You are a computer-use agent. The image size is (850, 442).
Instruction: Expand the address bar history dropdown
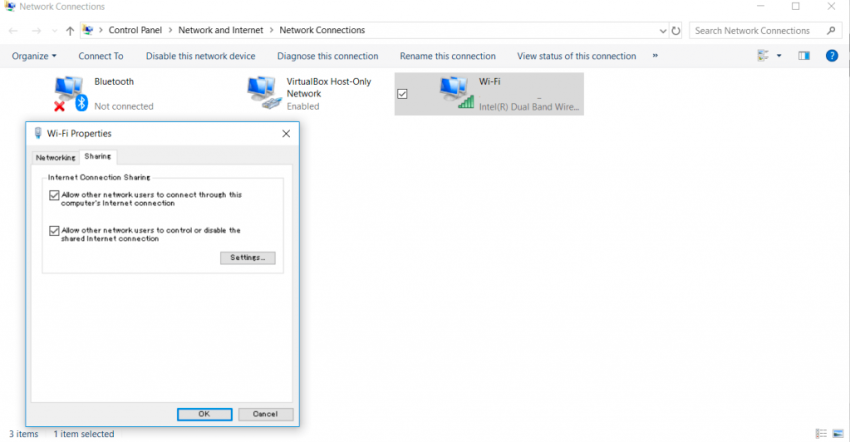coord(662,31)
